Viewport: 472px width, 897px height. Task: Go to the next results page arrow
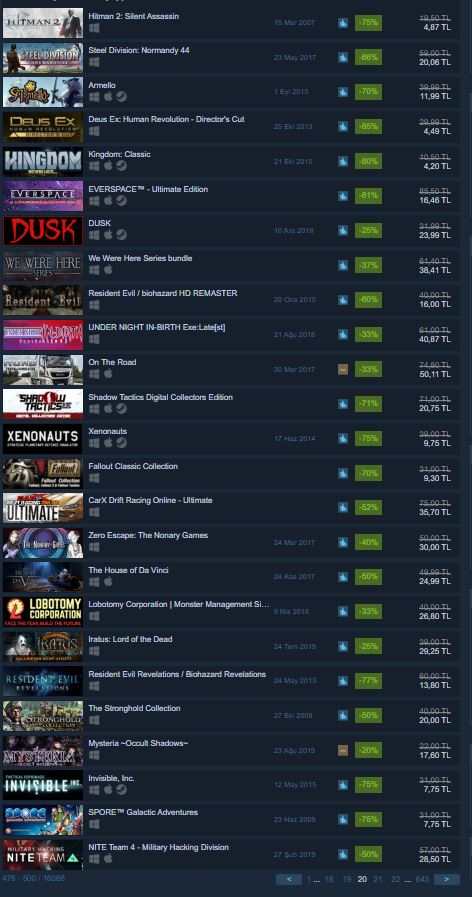446,879
